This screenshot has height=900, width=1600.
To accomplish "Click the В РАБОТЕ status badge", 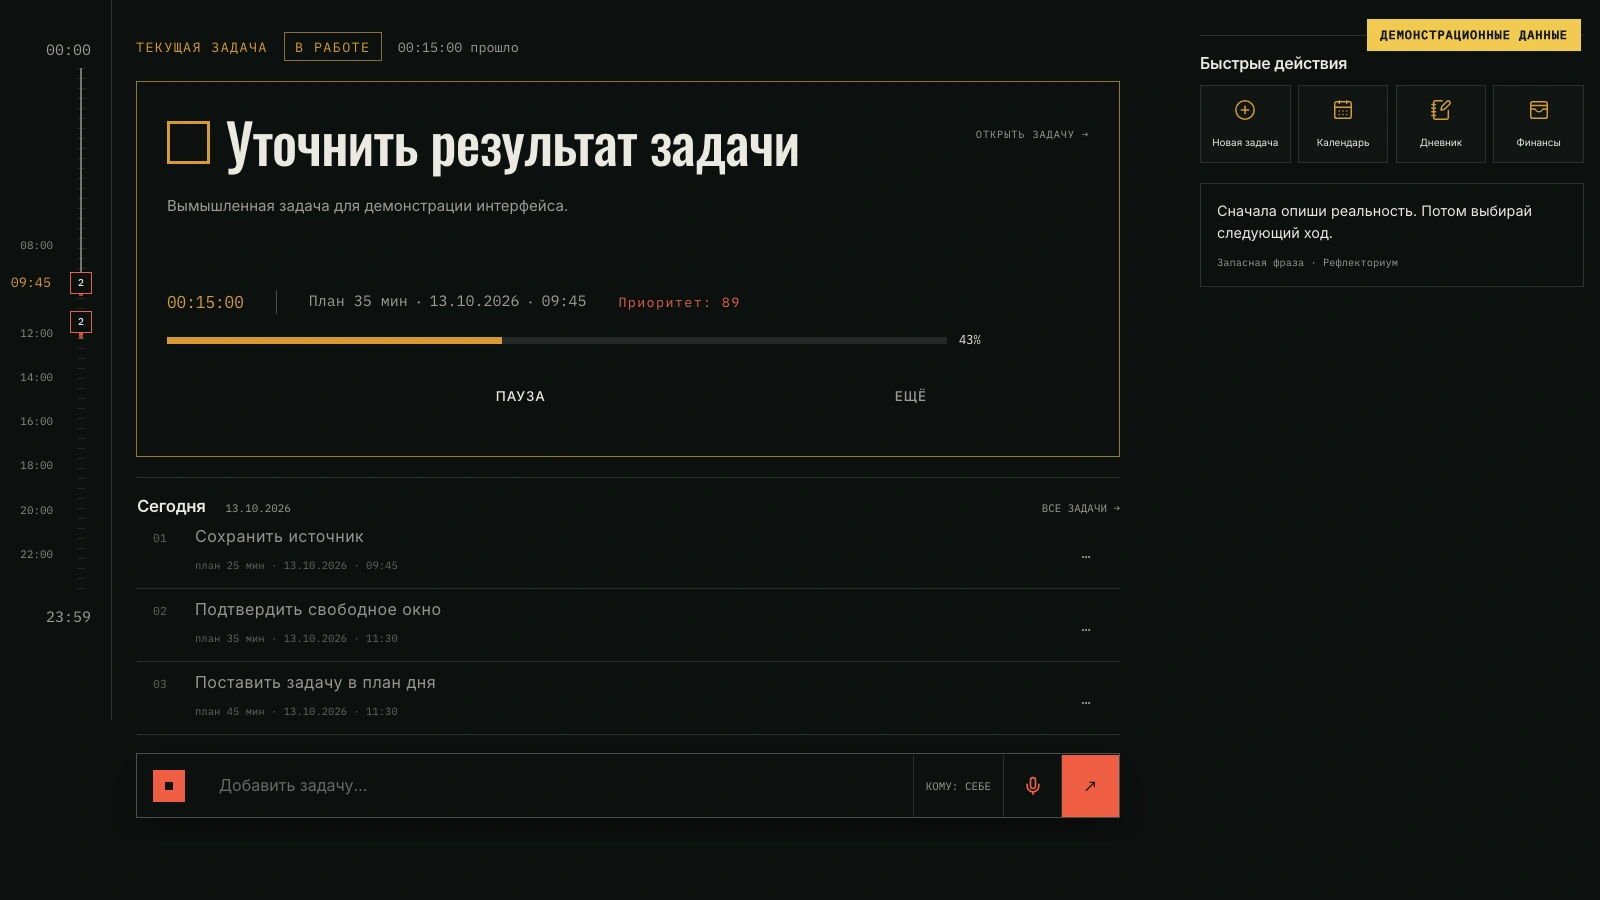I will click(333, 47).
